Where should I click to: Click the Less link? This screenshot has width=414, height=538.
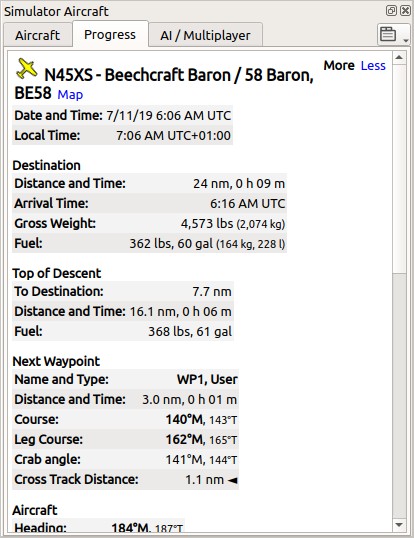[373, 66]
